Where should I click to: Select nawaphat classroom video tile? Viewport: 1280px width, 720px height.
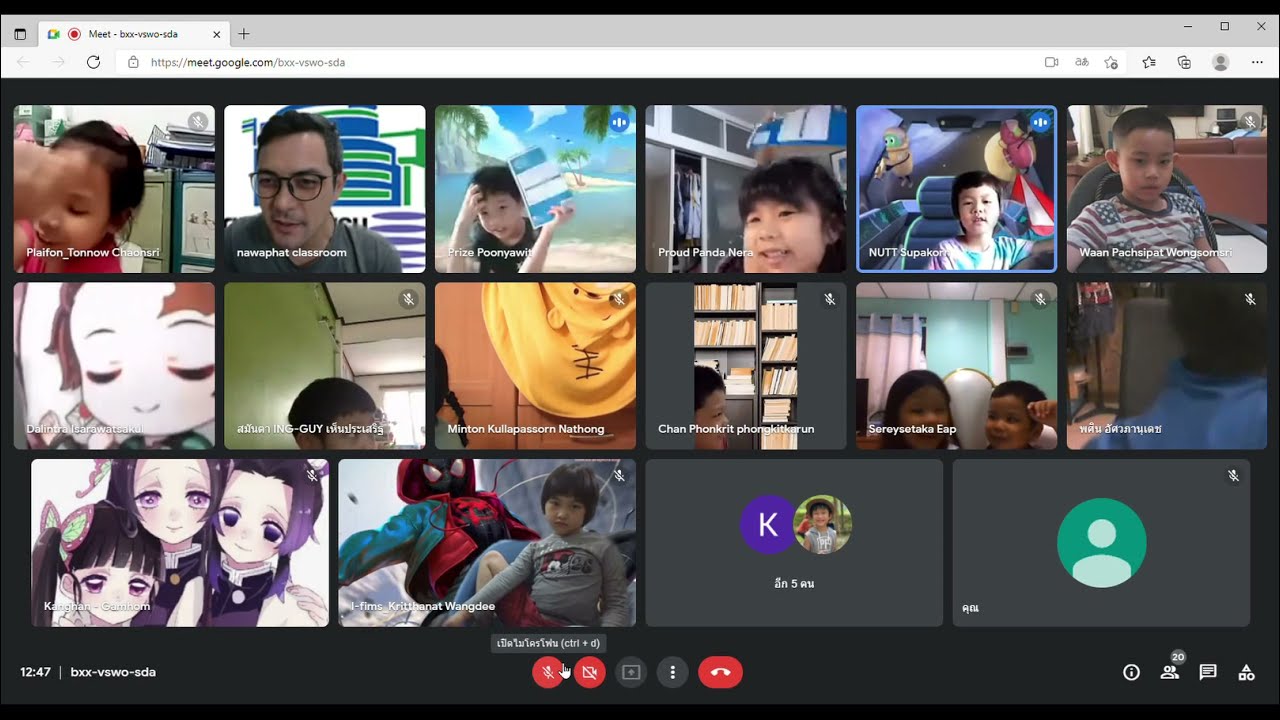[x=325, y=189]
